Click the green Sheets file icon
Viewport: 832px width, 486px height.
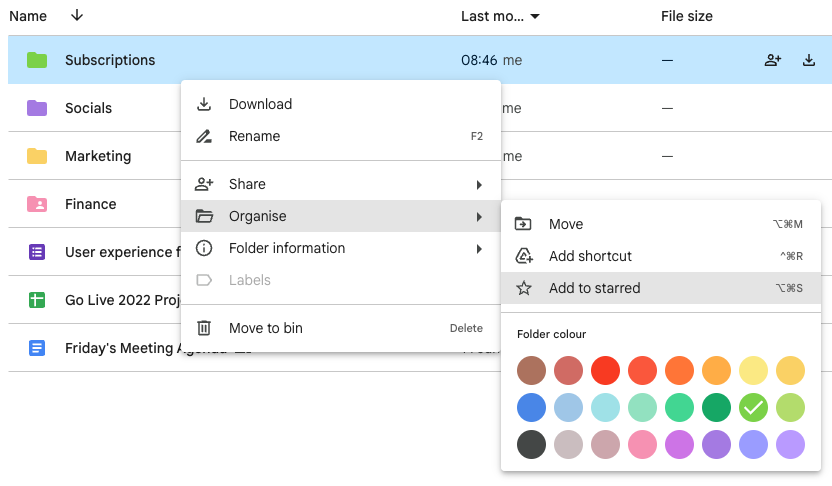click(x=37, y=300)
